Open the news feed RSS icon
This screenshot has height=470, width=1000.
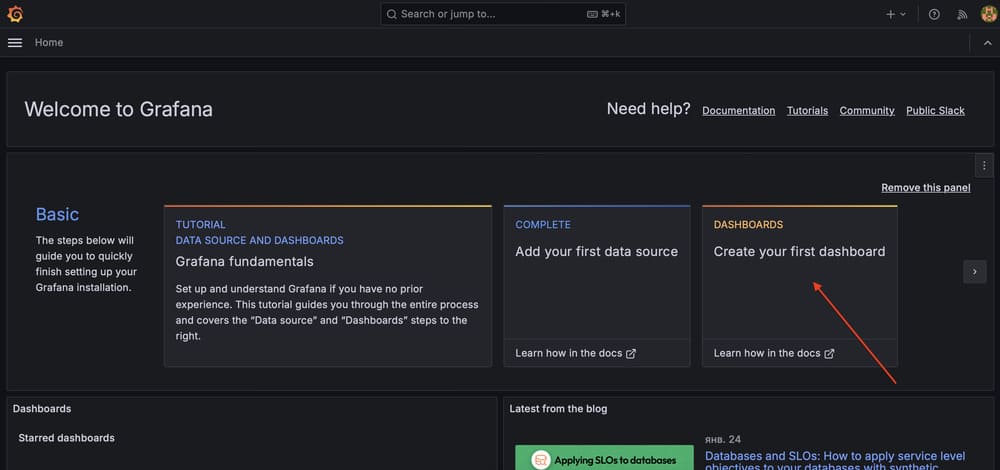[x=962, y=14]
